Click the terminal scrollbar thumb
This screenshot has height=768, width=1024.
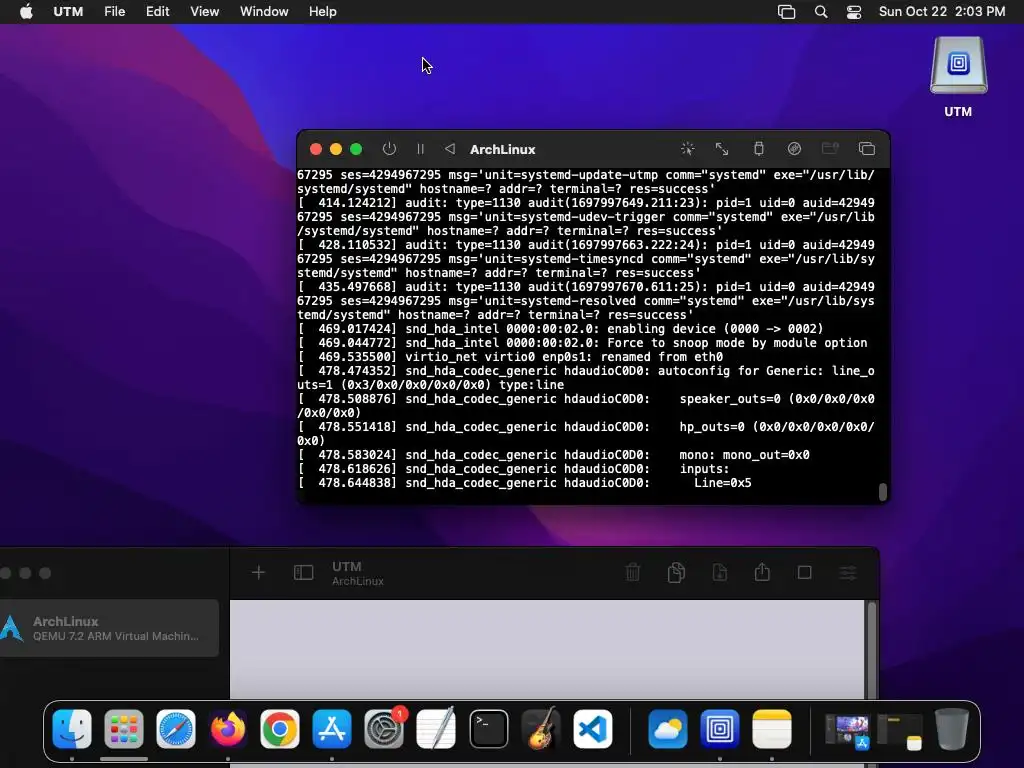883,492
